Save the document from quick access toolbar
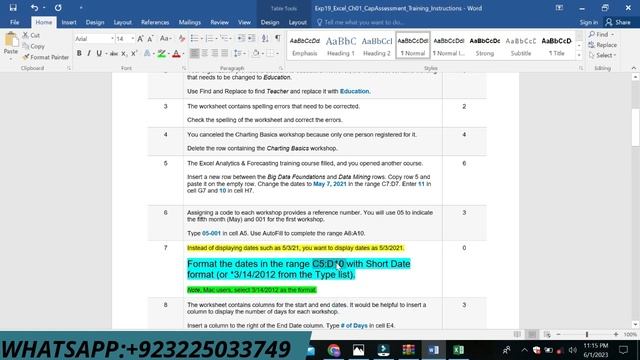This screenshot has width=640, height=360. click(13, 8)
